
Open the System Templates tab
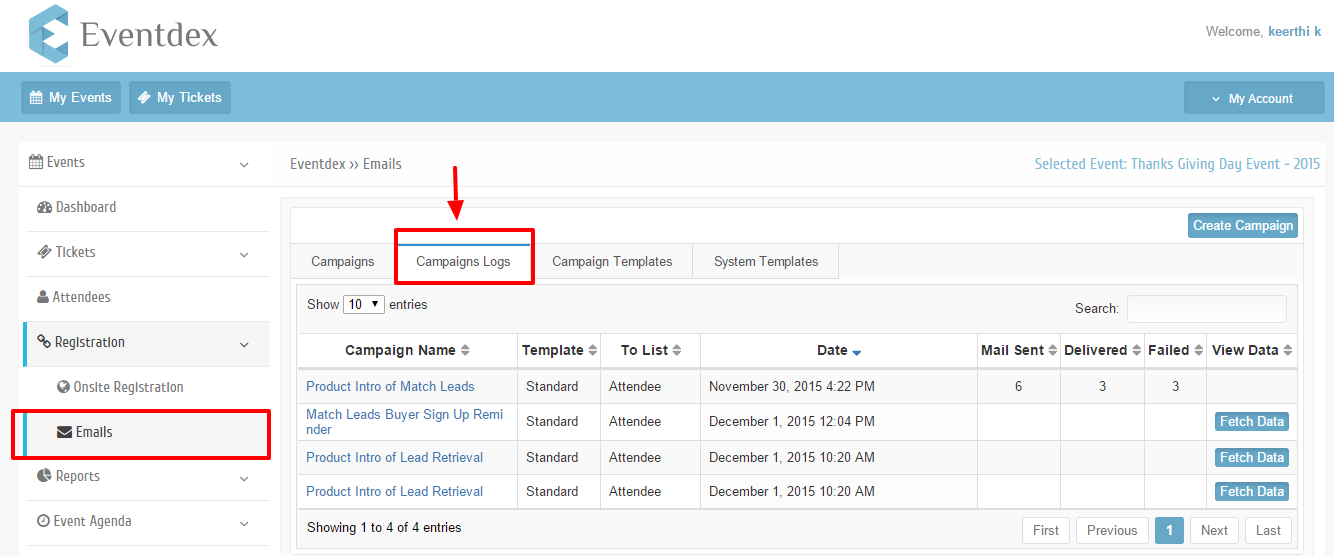(x=766, y=261)
